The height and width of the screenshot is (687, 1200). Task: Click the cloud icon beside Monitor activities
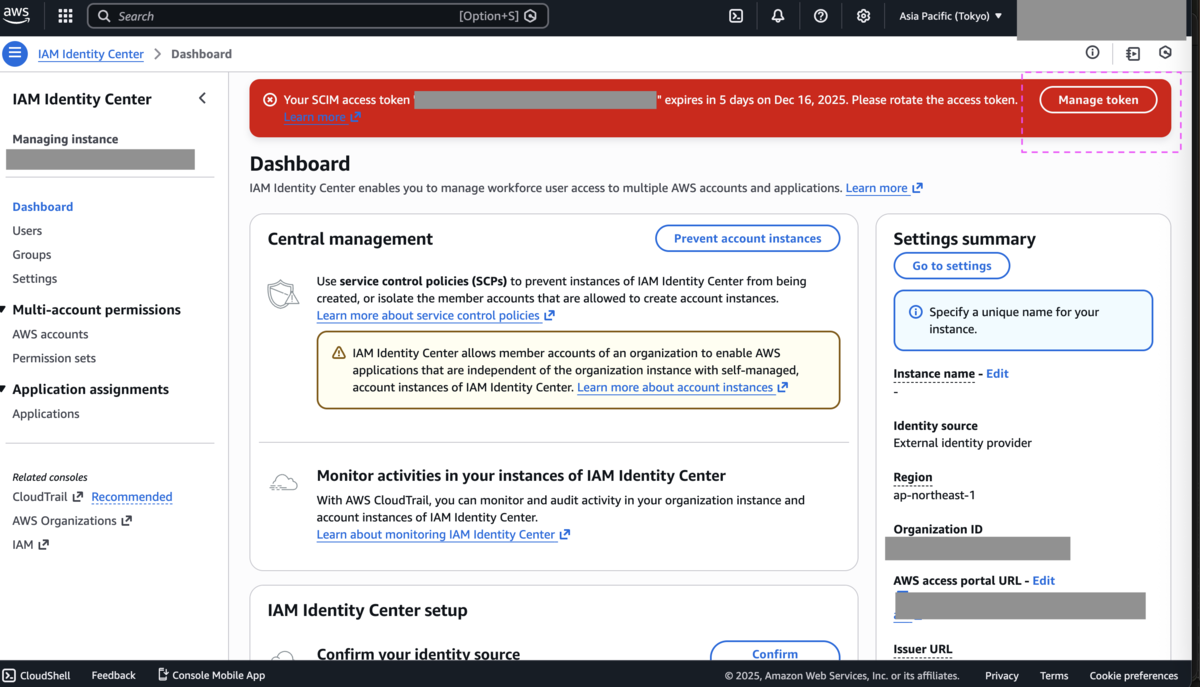(284, 484)
